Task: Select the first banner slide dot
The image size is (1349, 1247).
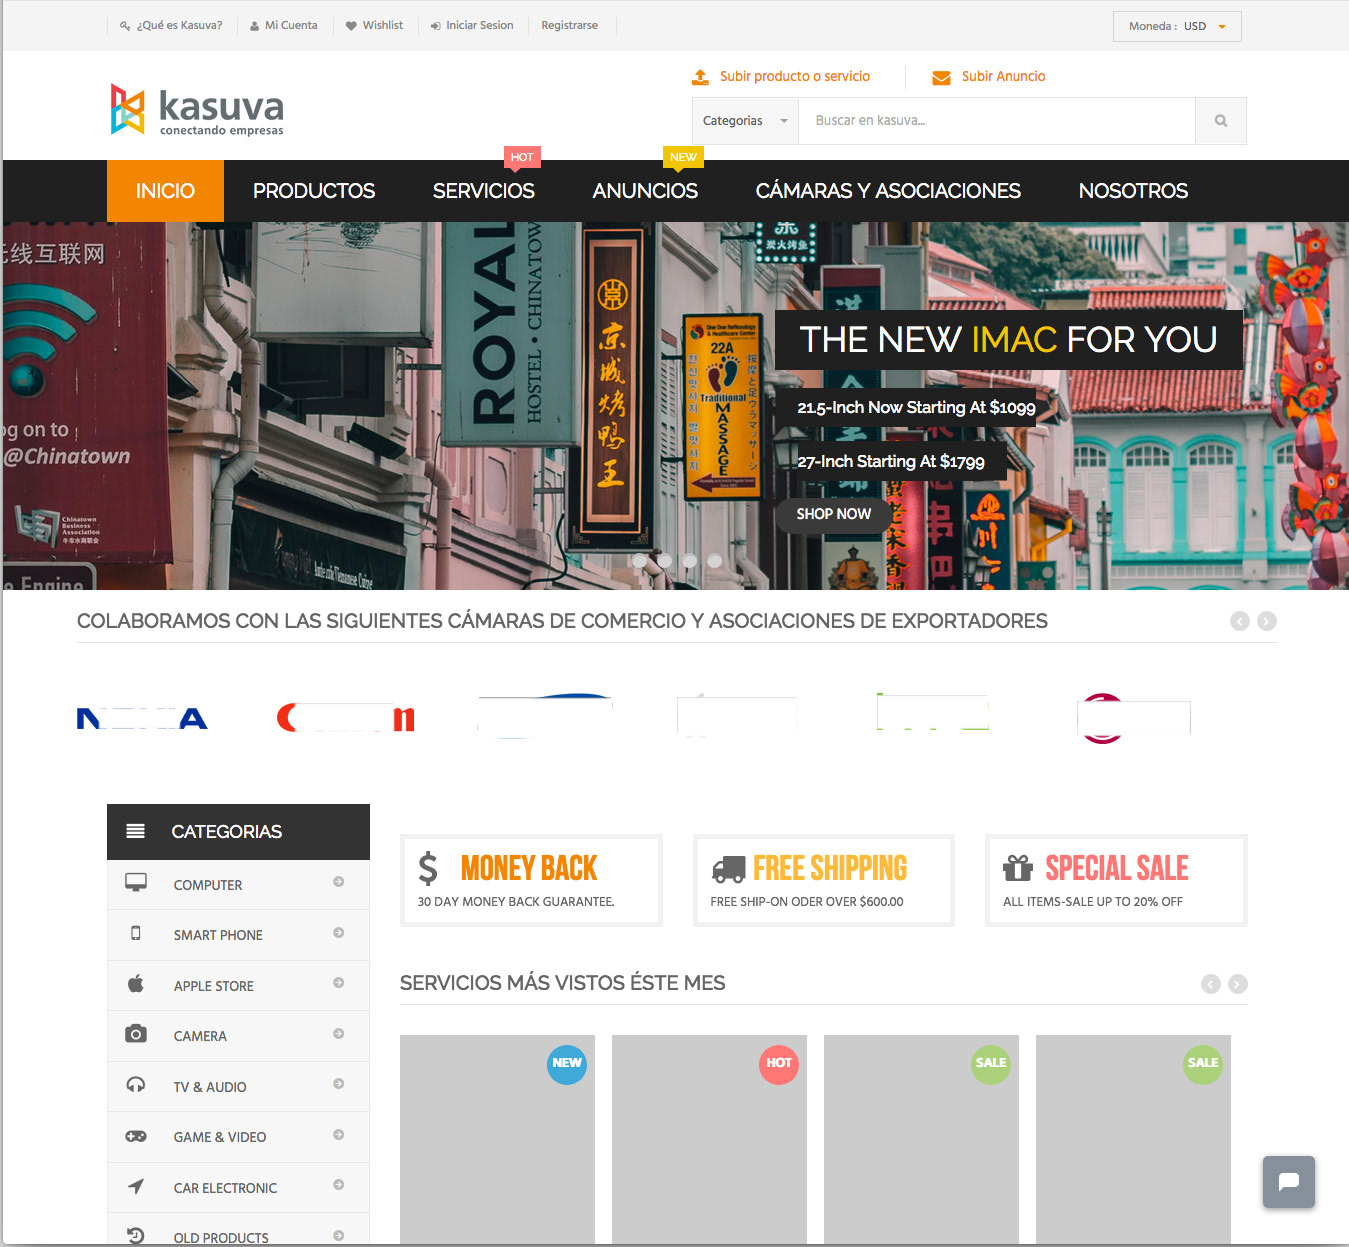Action: tap(640, 561)
